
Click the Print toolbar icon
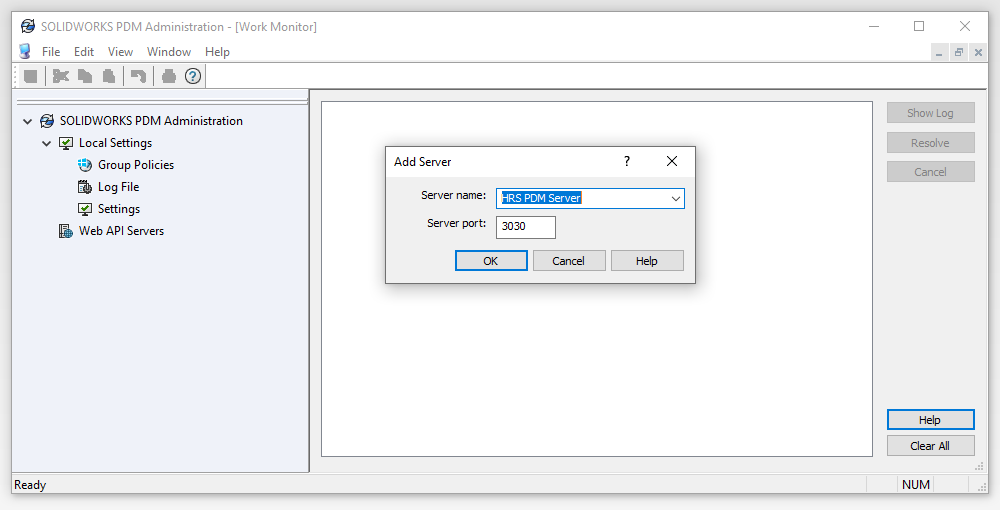click(168, 76)
